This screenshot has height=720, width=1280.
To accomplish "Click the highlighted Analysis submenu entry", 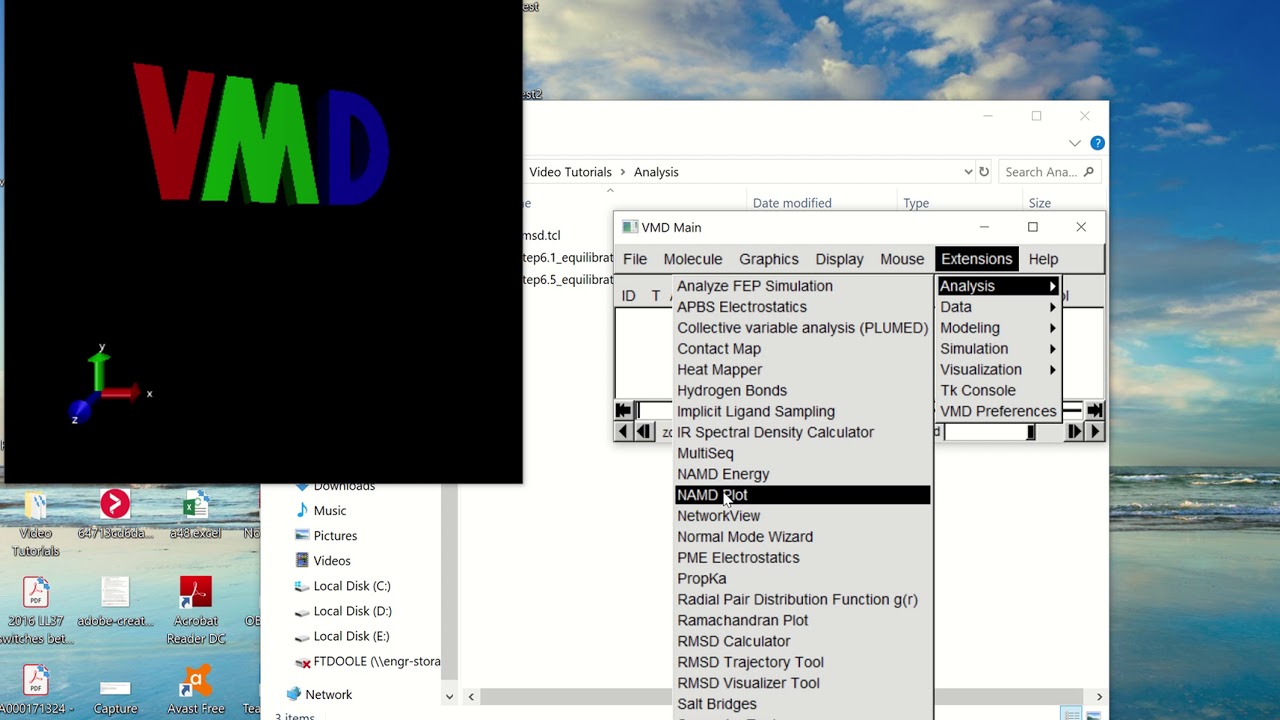I will point(998,286).
